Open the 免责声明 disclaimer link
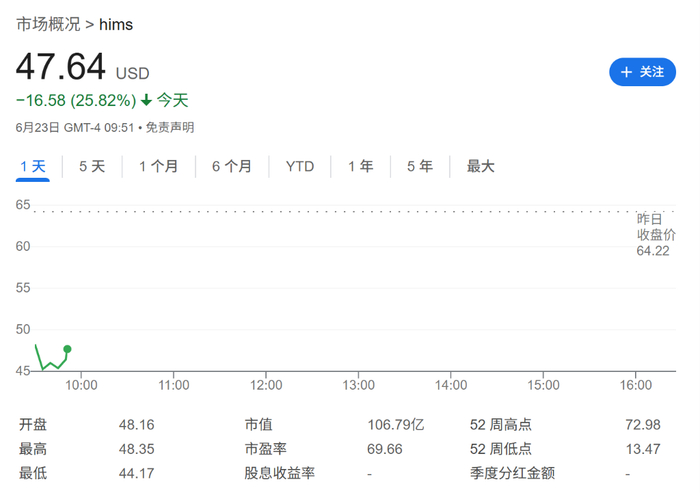This screenshot has height=493, width=700. 170,127
